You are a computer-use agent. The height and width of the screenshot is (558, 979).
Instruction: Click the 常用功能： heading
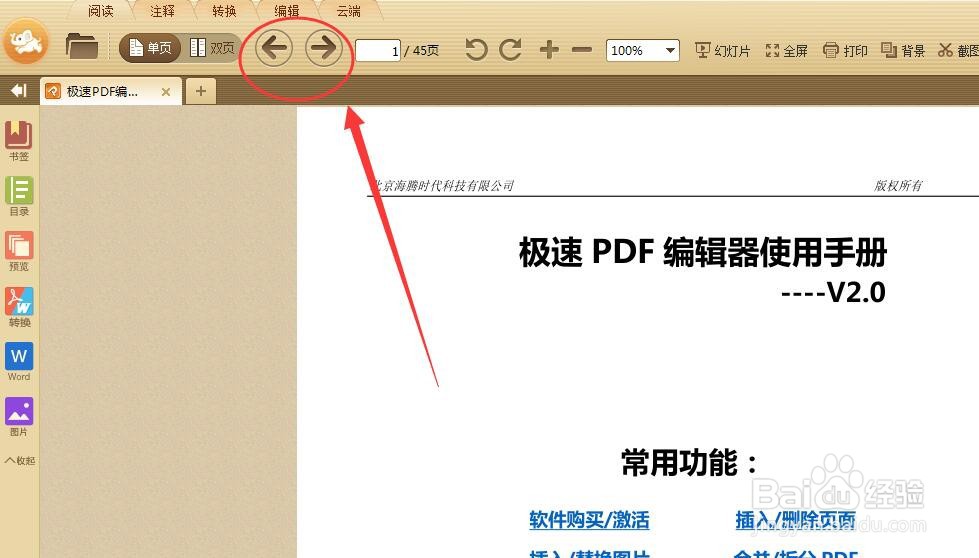pyautogui.click(x=690, y=463)
